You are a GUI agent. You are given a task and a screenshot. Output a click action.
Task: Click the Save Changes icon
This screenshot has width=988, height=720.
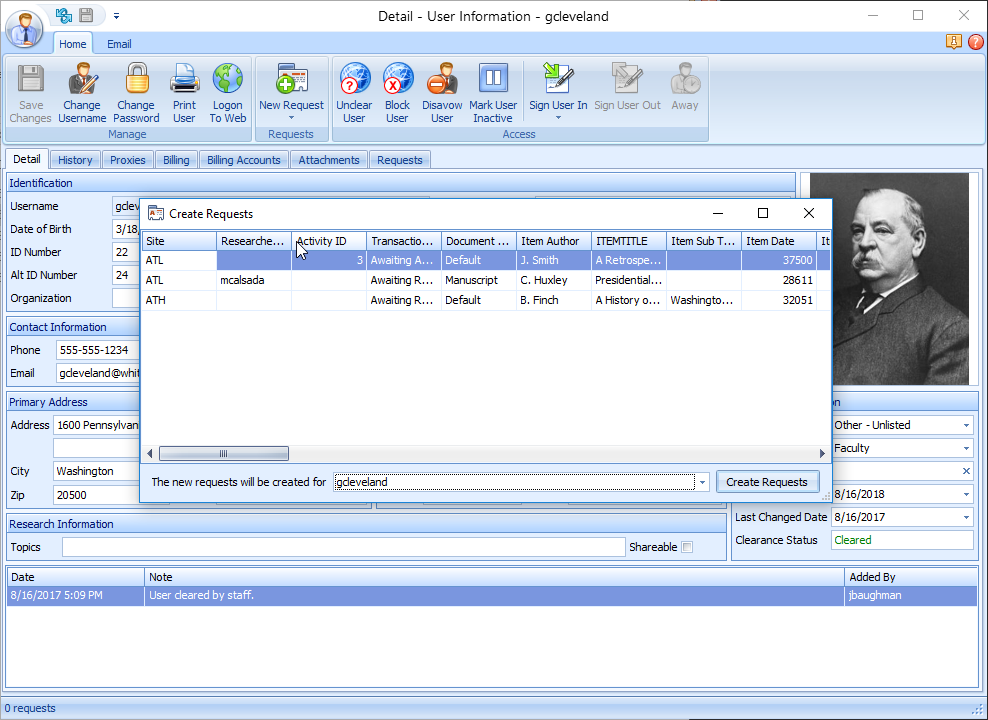[30, 90]
